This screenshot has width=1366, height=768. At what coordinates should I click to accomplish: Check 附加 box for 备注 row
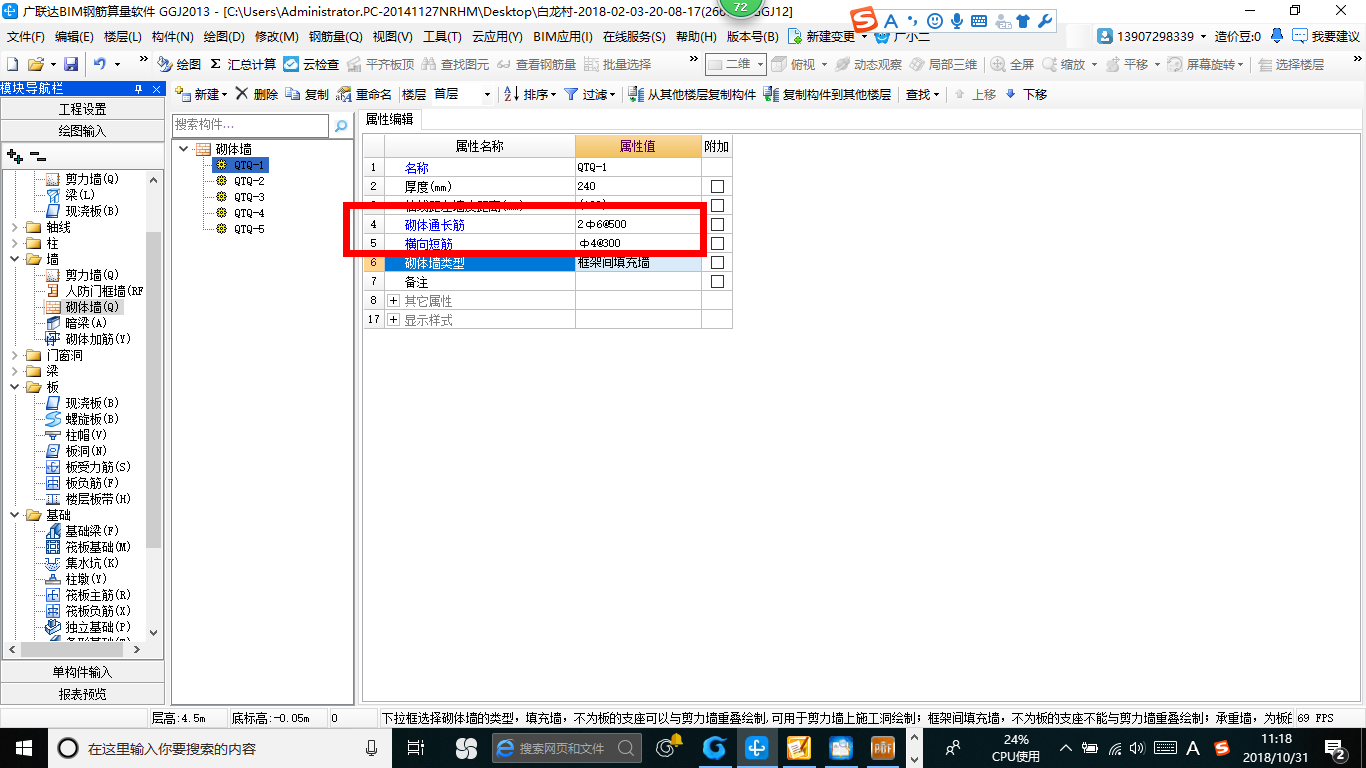[x=717, y=281]
